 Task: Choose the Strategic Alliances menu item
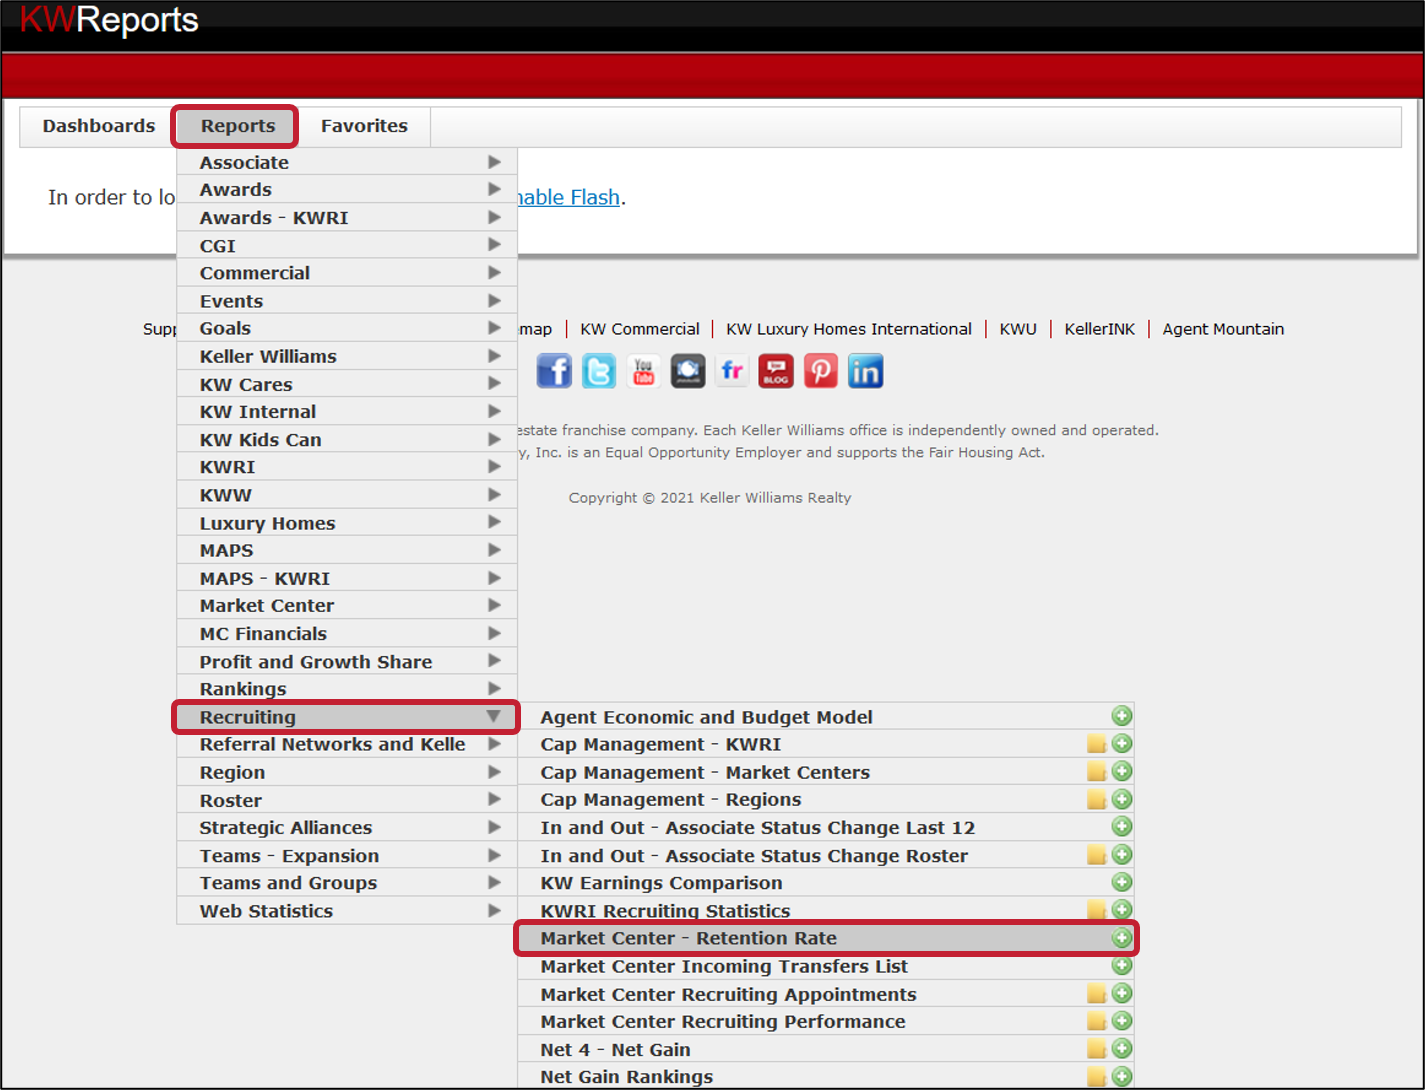[x=347, y=827]
